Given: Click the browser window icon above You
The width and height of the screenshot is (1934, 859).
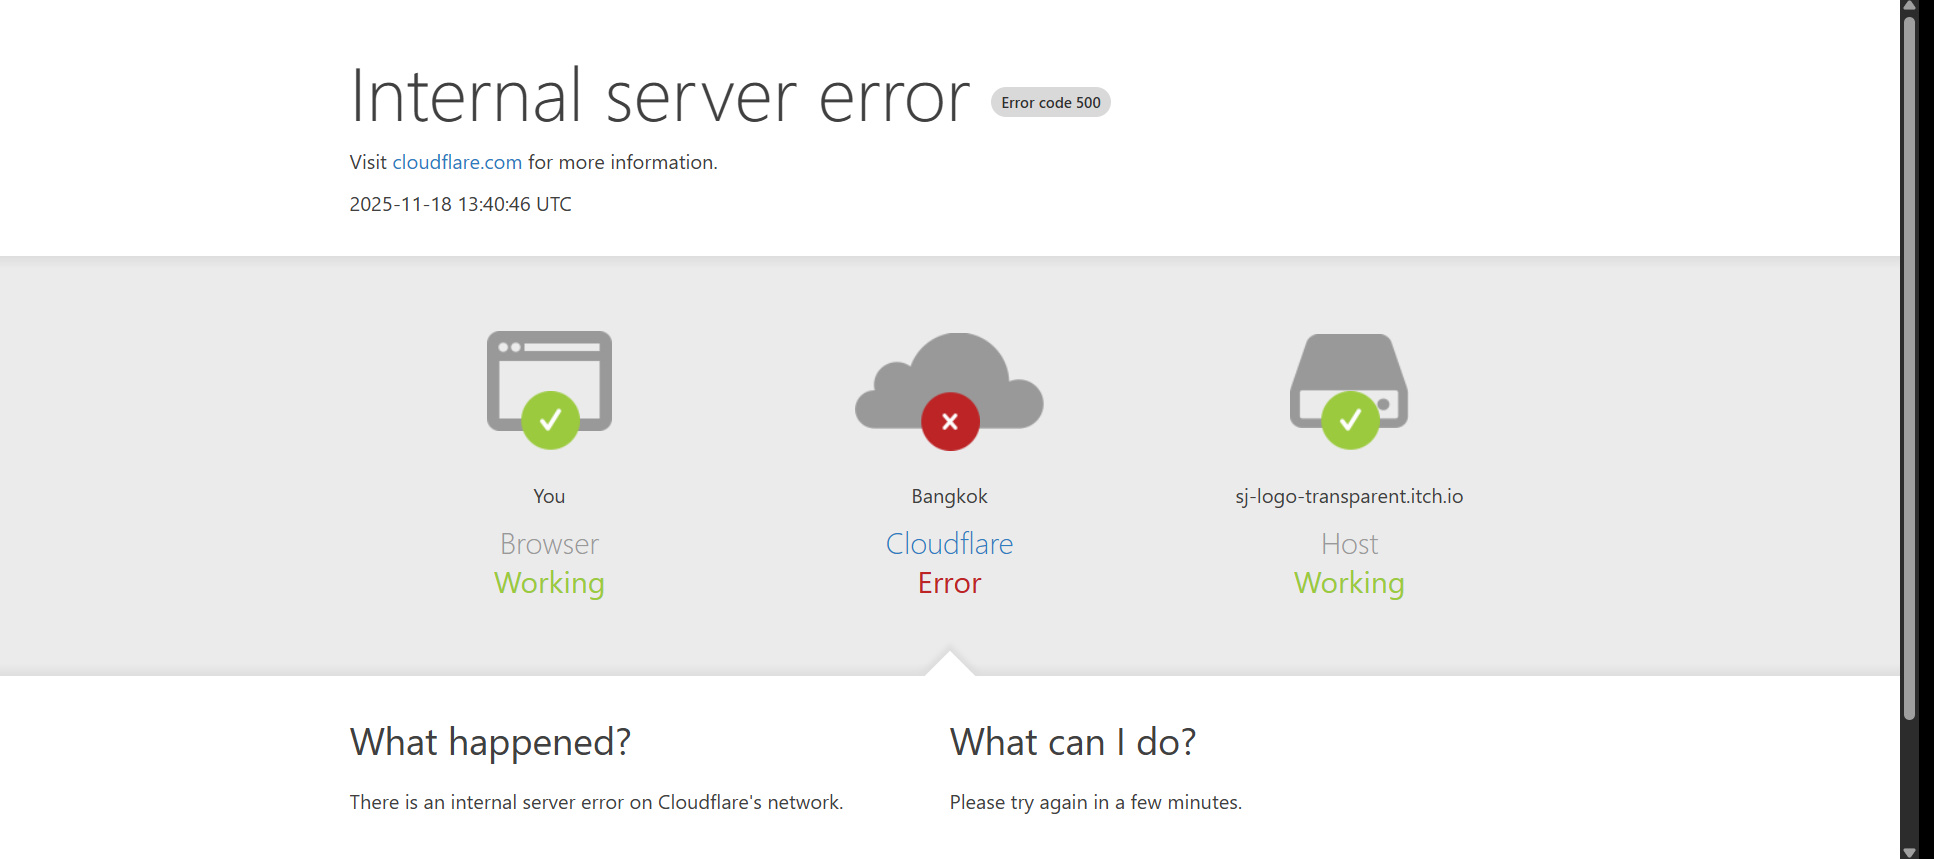Looking at the screenshot, I should (549, 390).
